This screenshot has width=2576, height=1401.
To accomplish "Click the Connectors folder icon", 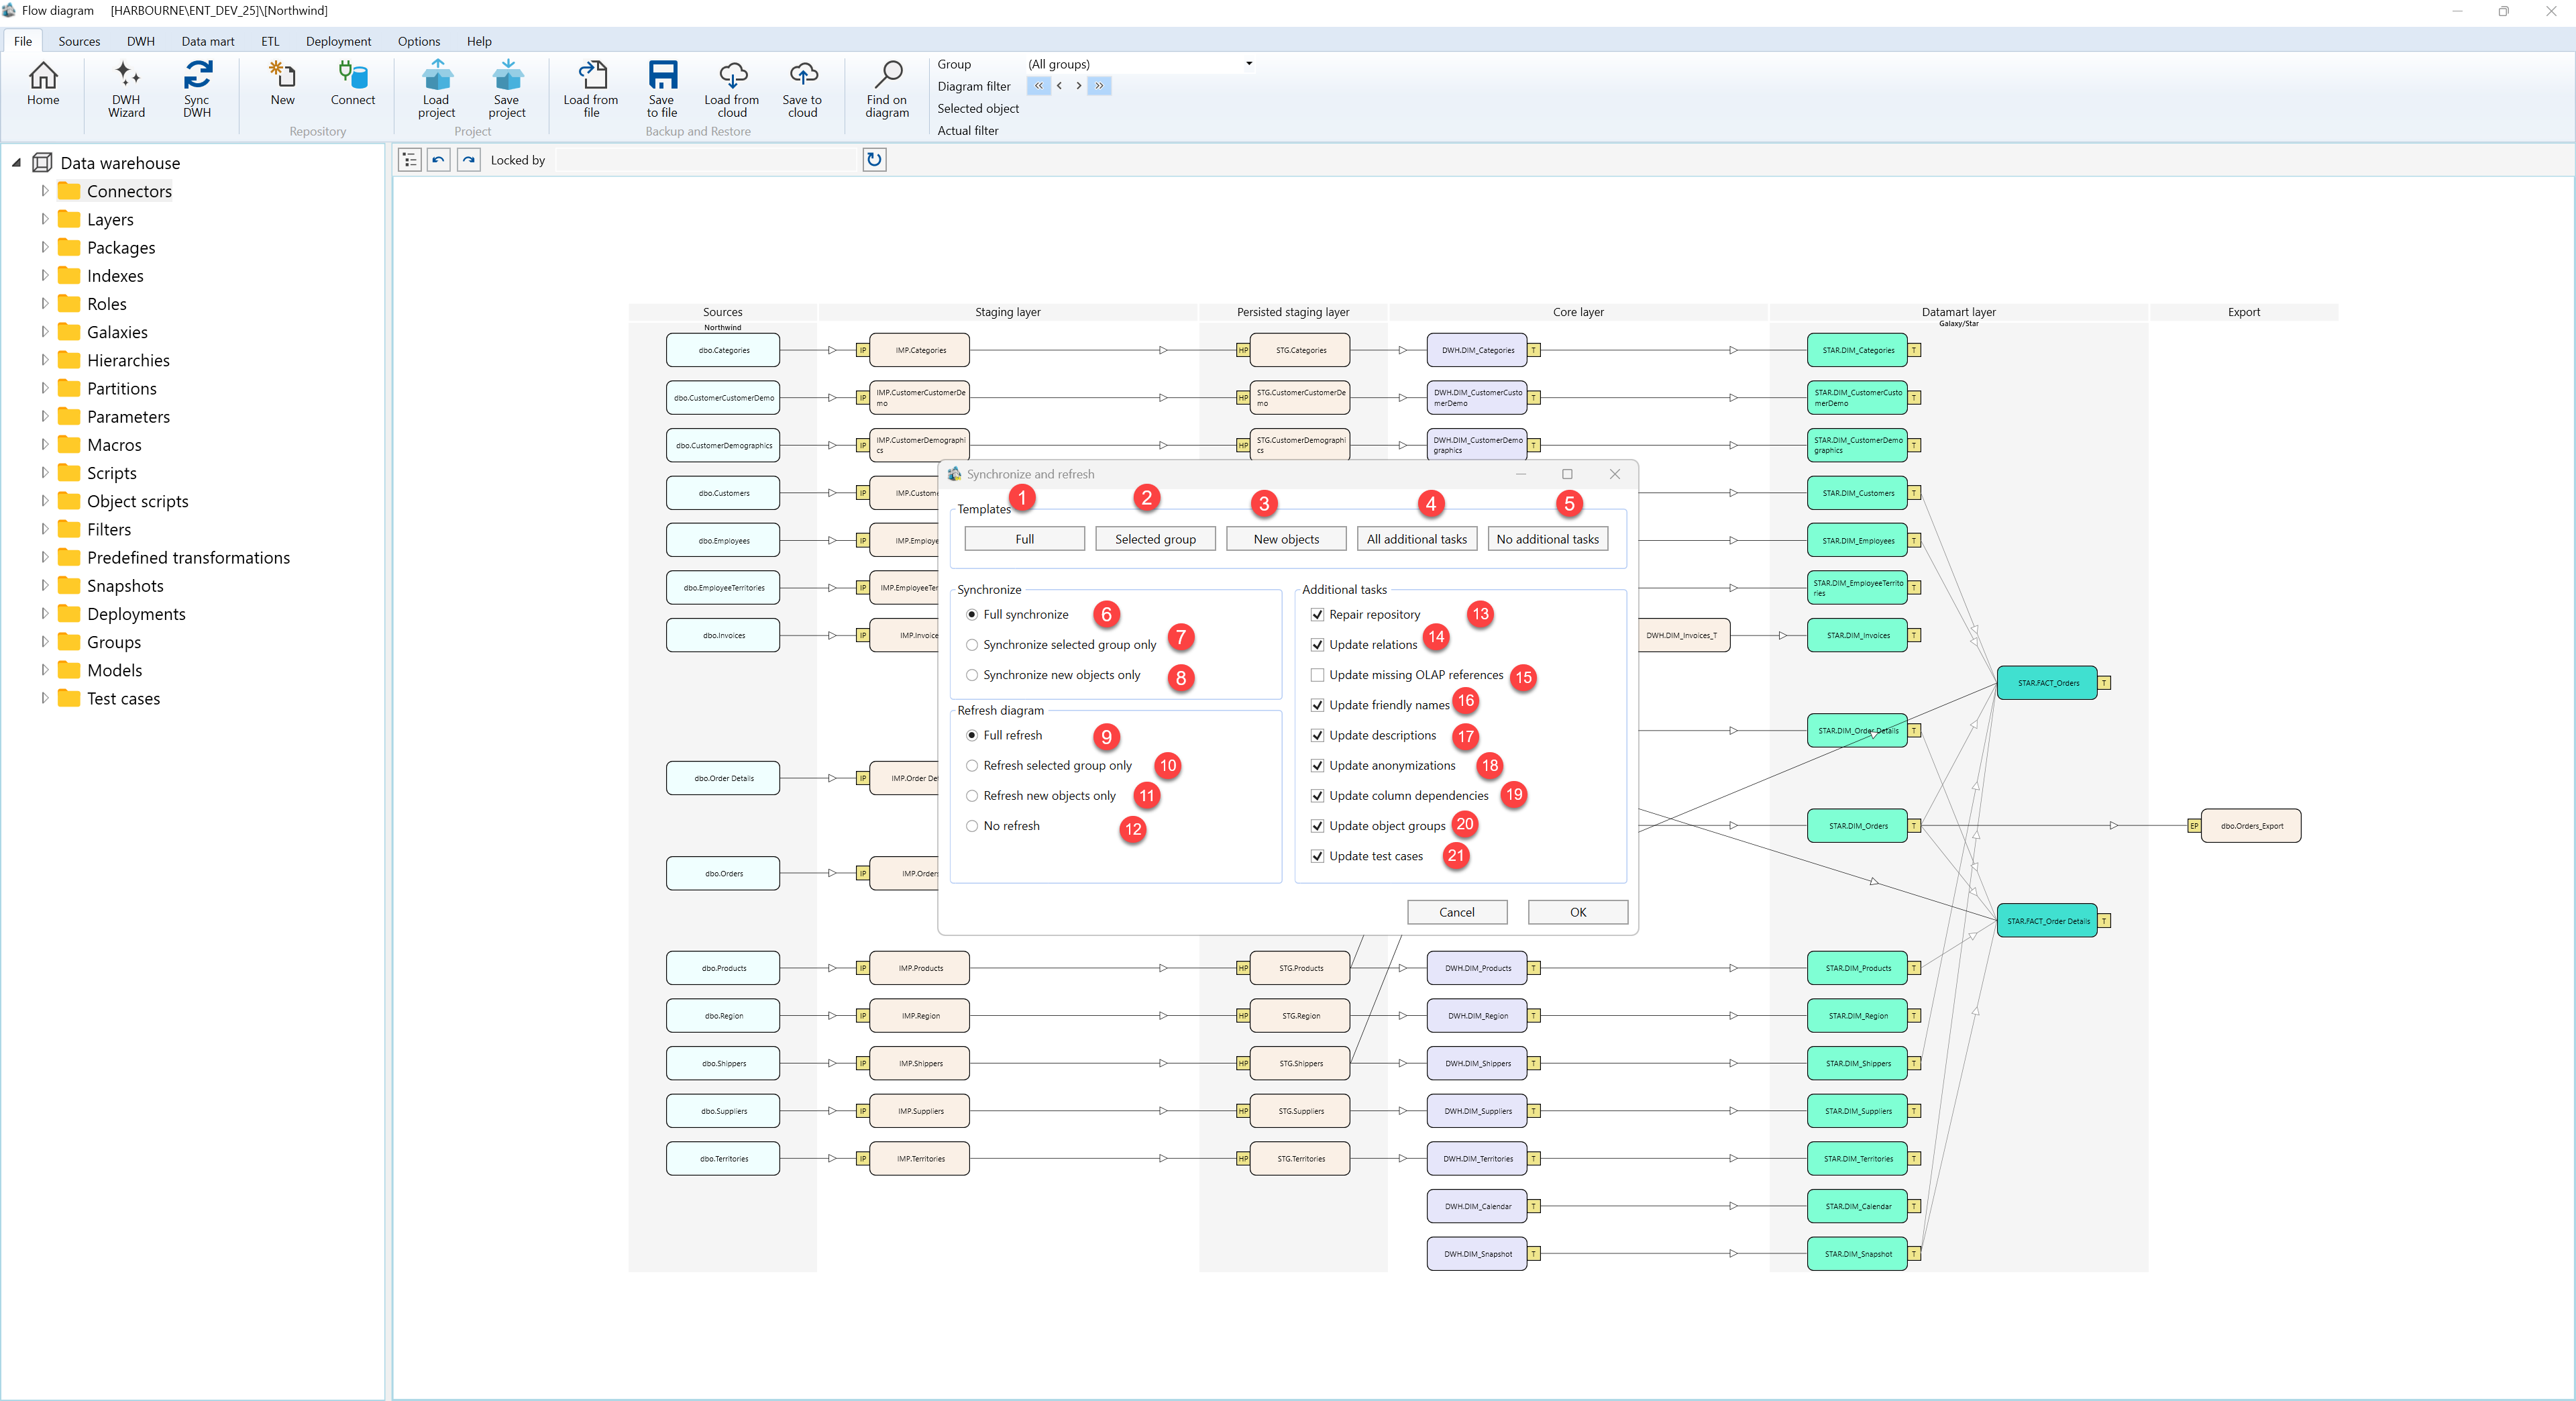I will coord(69,191).
